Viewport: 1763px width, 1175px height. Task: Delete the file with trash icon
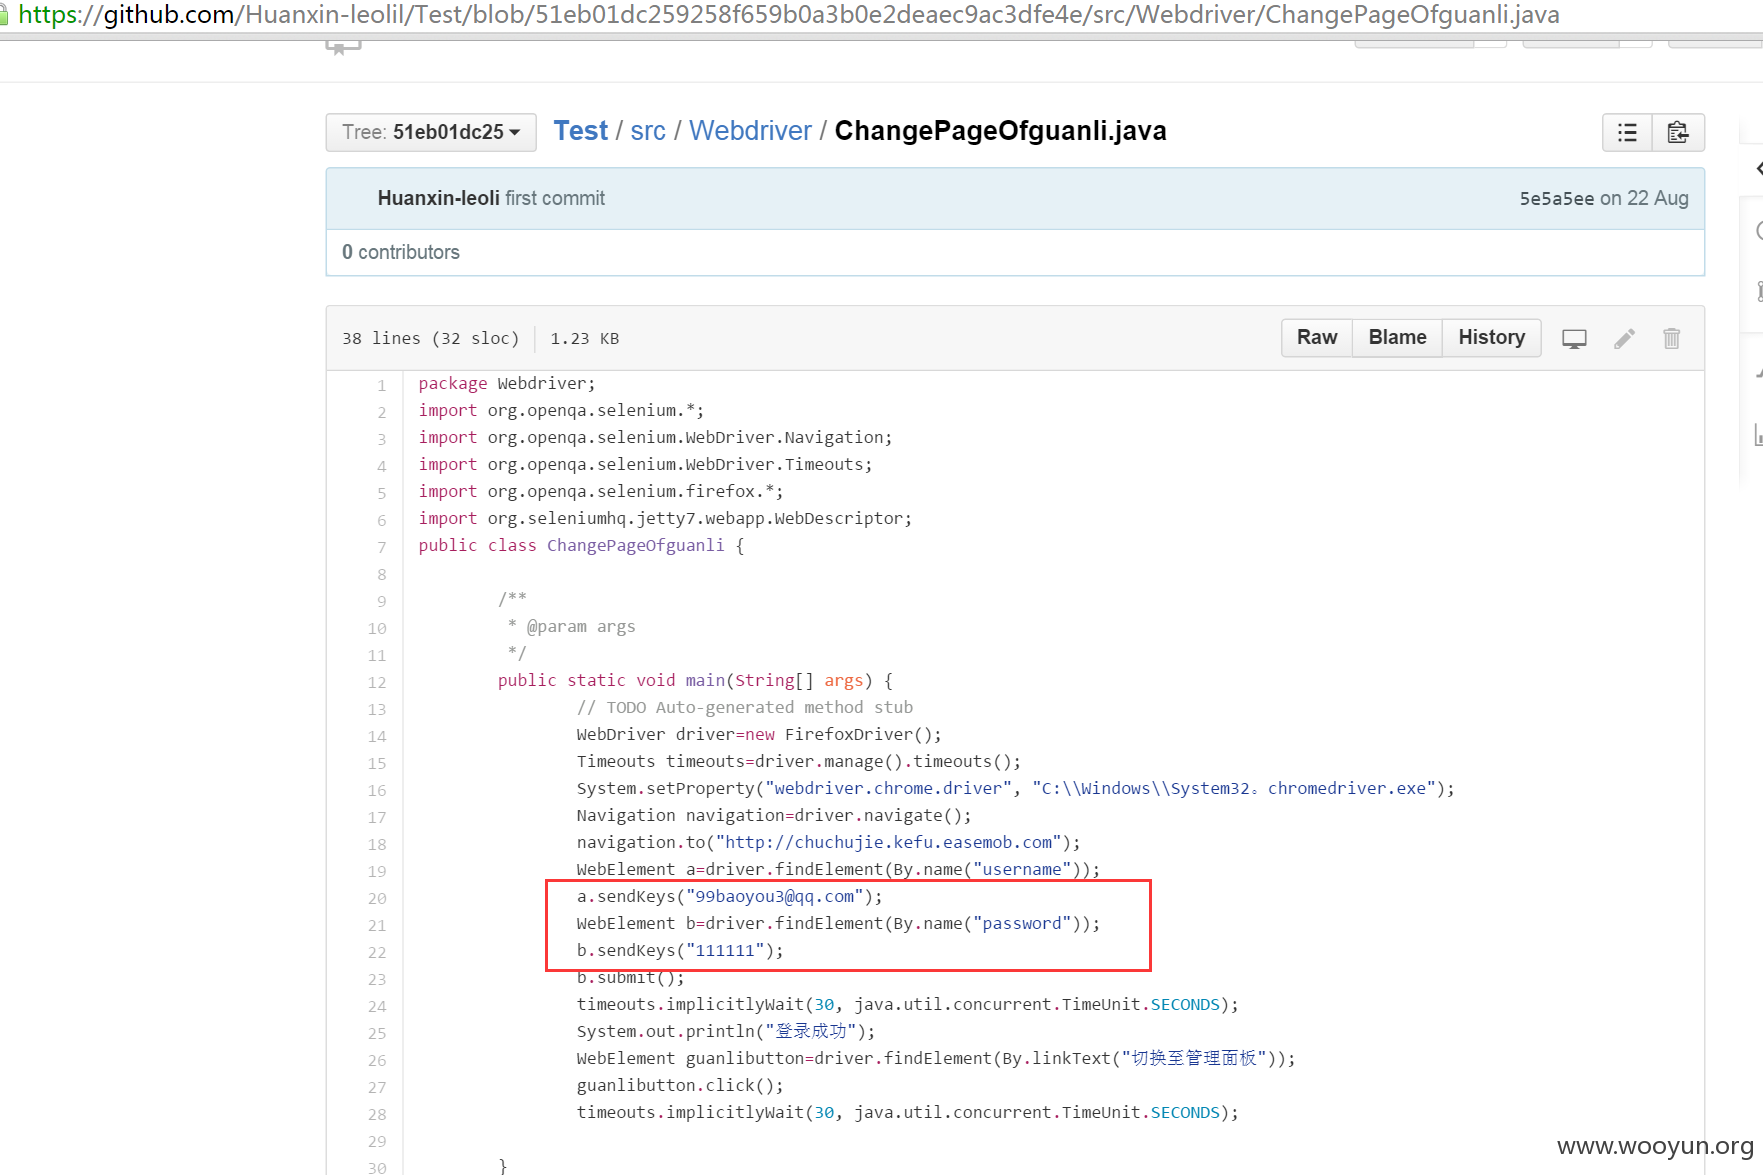pos(1671,339)
